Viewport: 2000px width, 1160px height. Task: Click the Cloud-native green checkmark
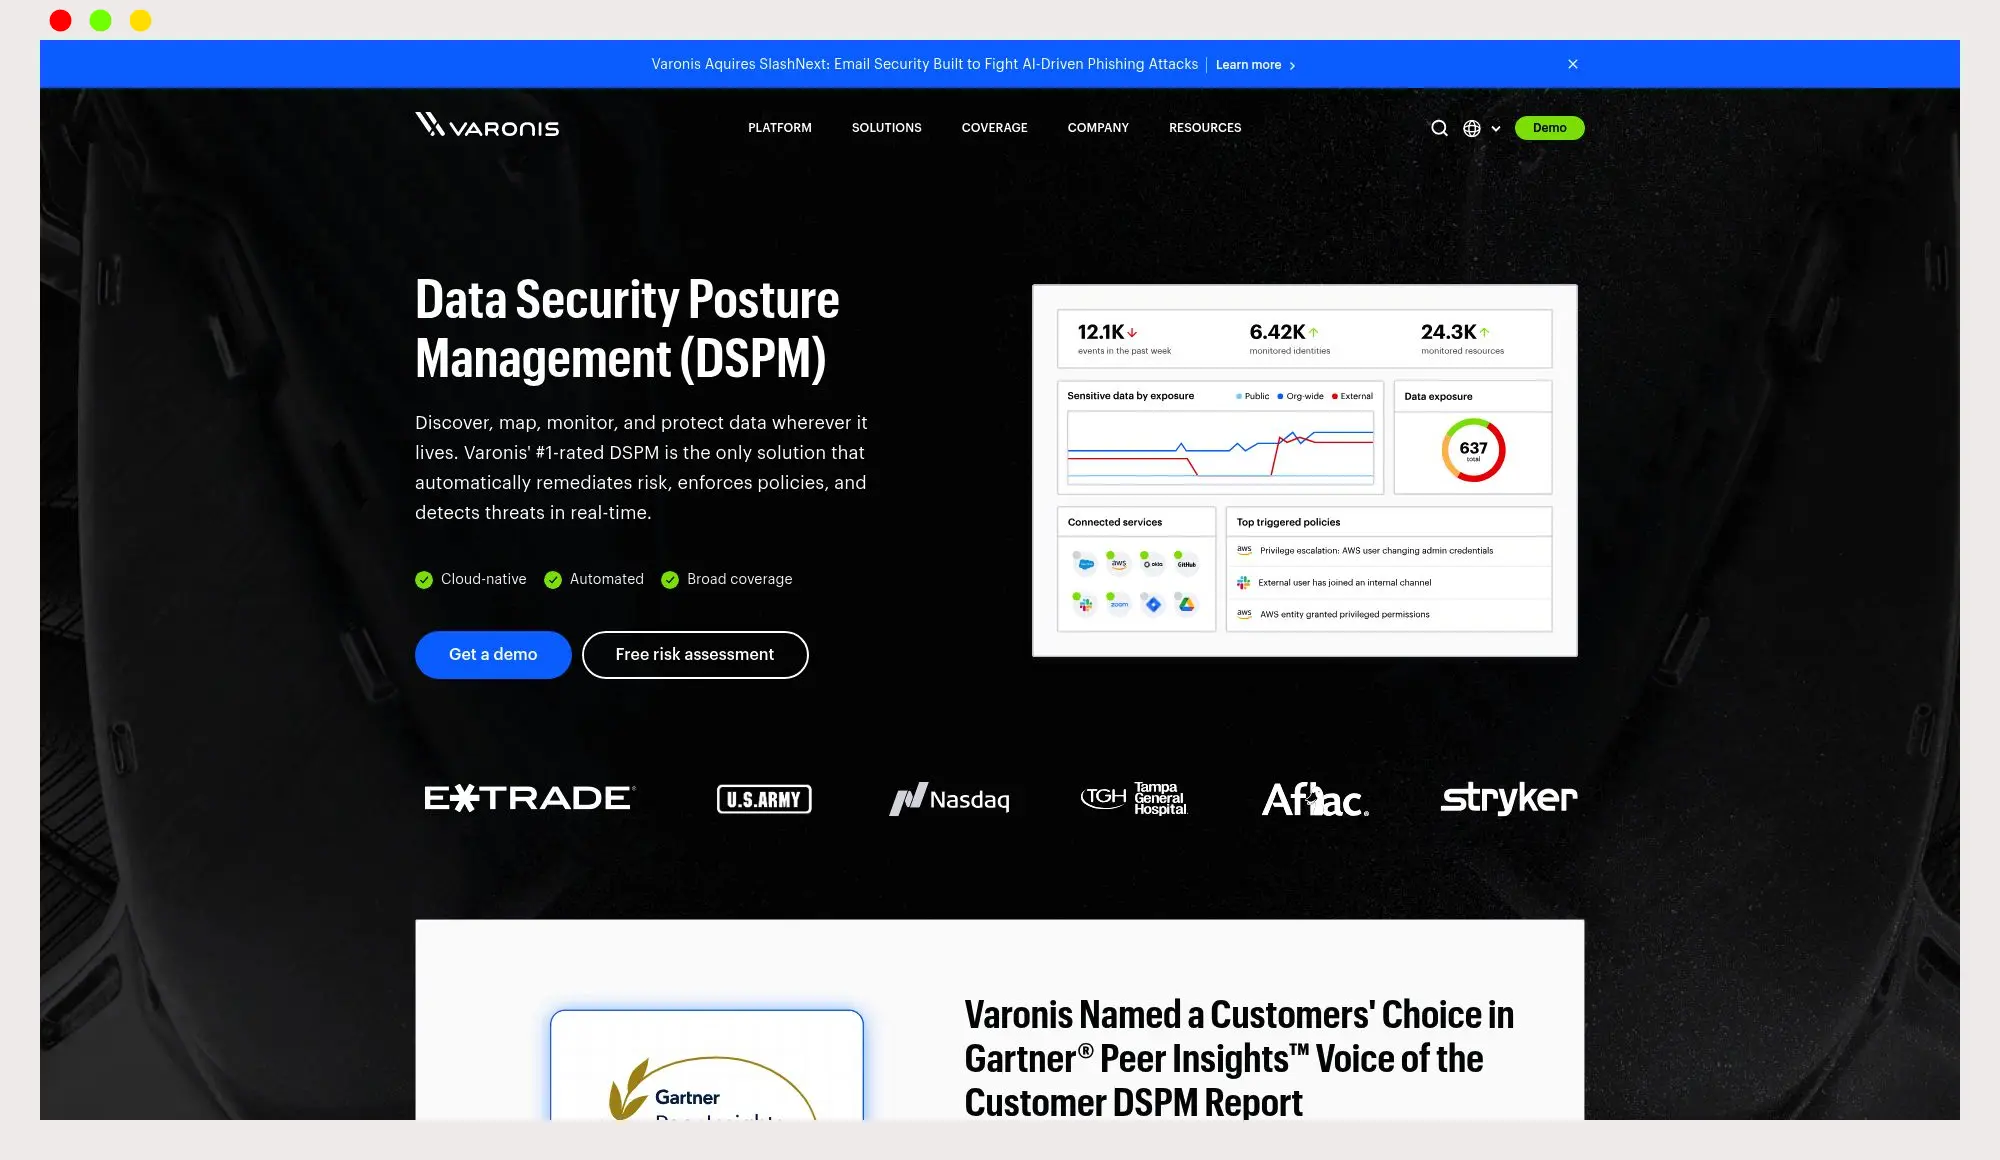click(x=424, y=580)
